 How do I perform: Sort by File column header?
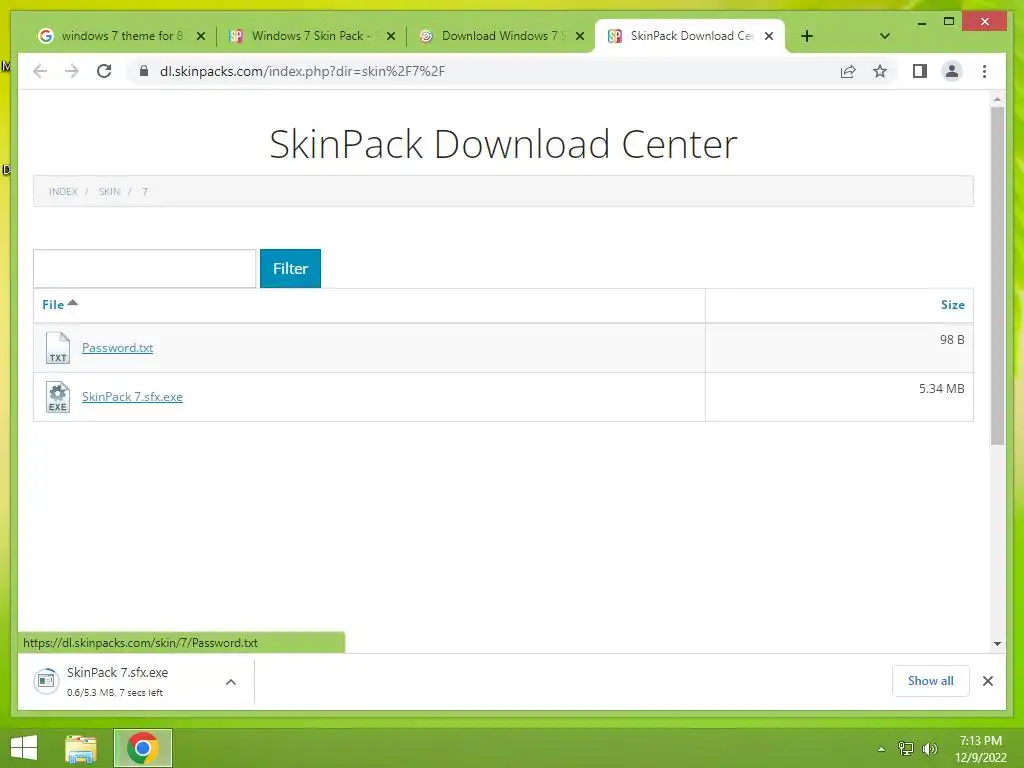59,304
